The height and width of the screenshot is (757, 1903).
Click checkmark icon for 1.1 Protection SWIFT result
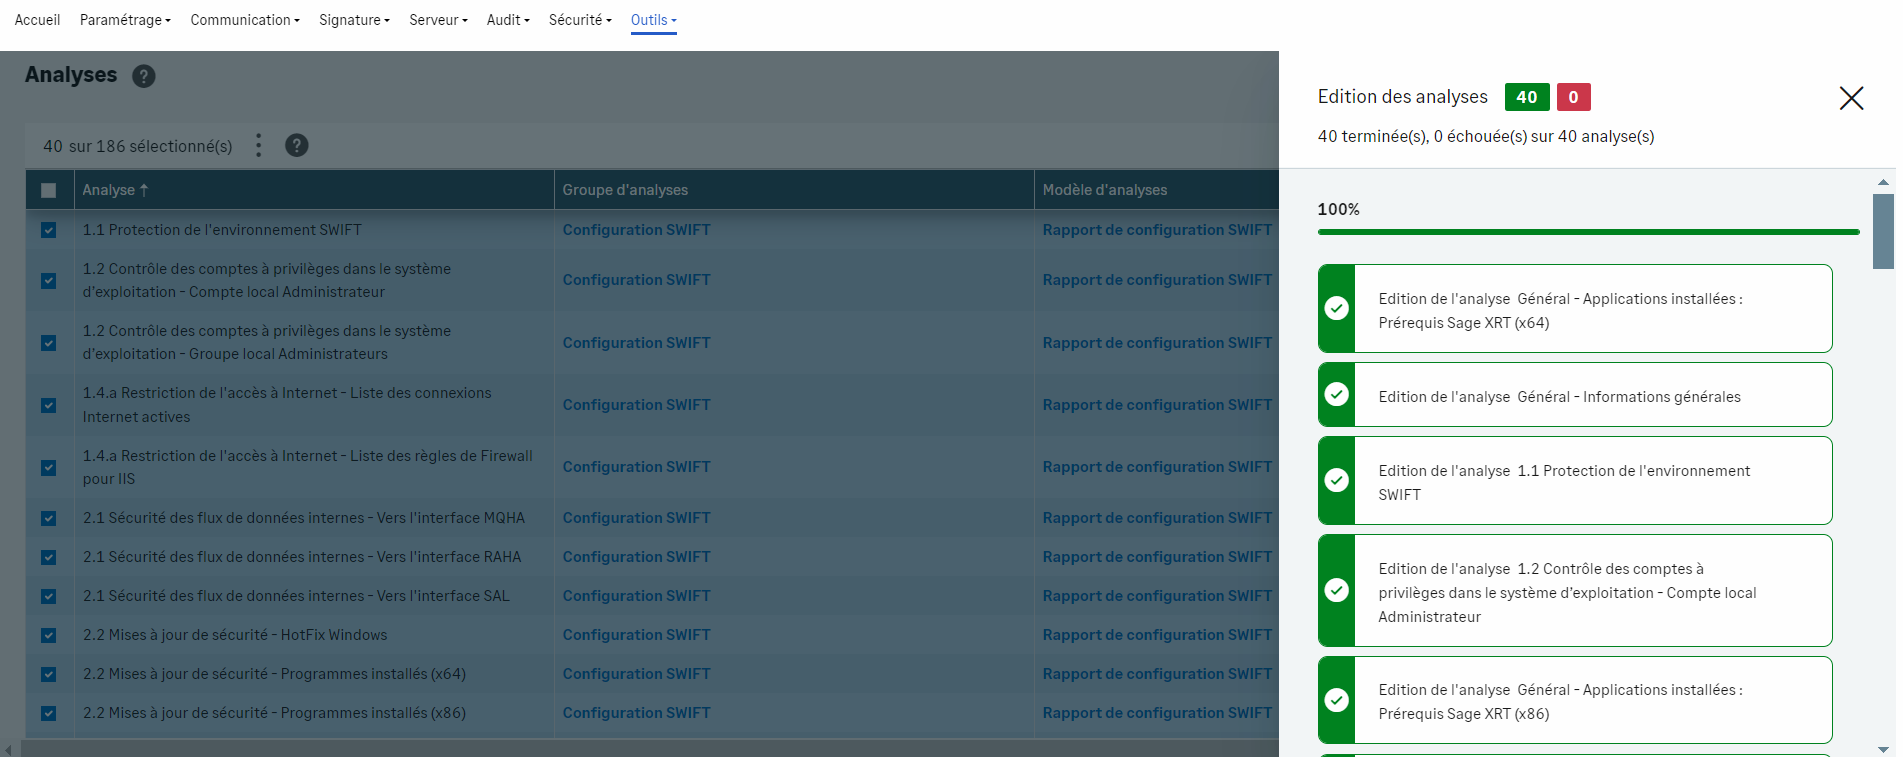click(1337, 481)
